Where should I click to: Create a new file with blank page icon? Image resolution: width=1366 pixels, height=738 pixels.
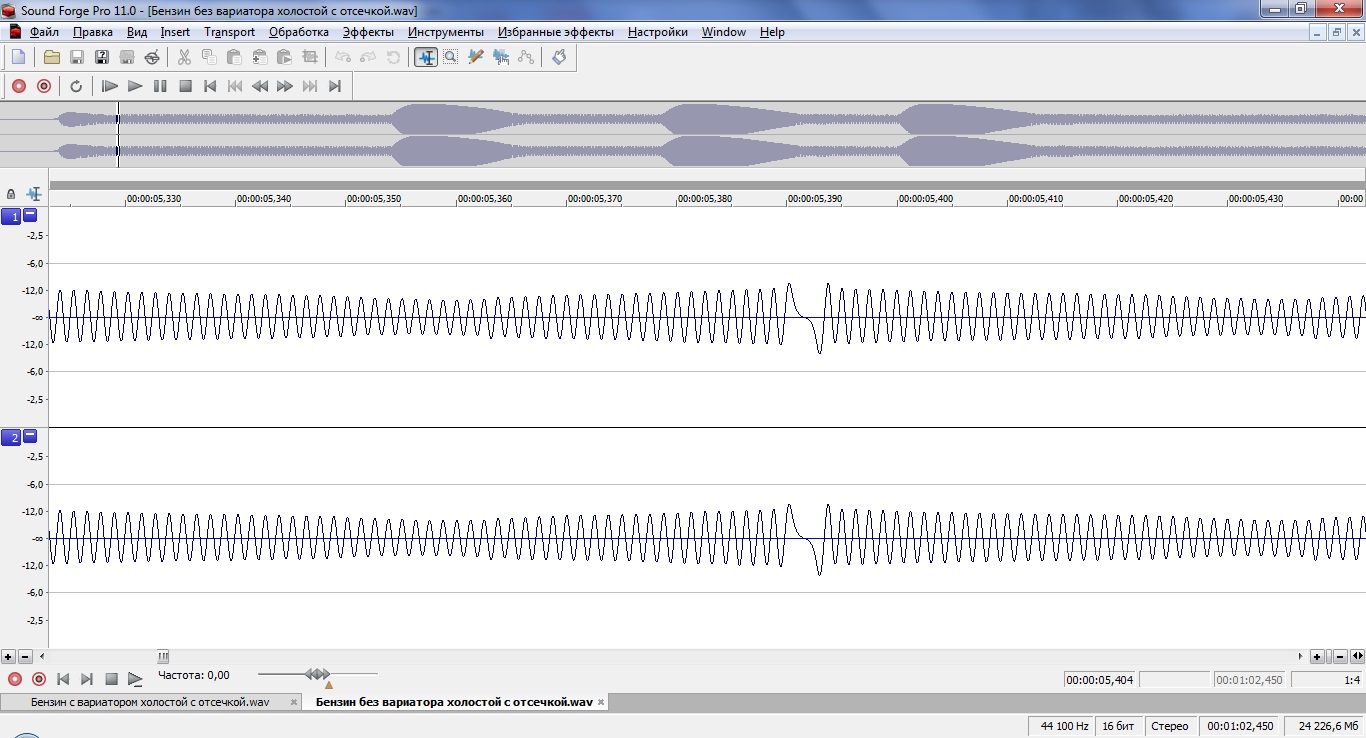pos(18,57)
